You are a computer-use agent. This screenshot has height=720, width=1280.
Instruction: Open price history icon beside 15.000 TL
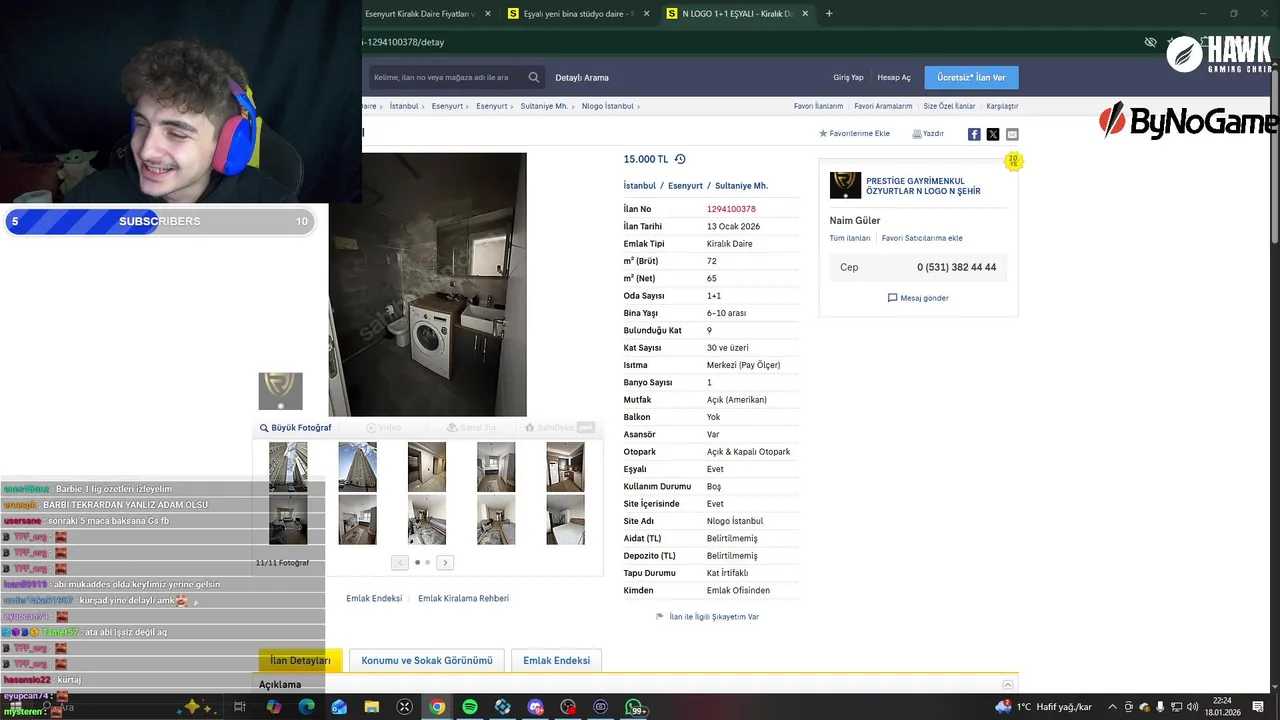[x=680, y=159]
